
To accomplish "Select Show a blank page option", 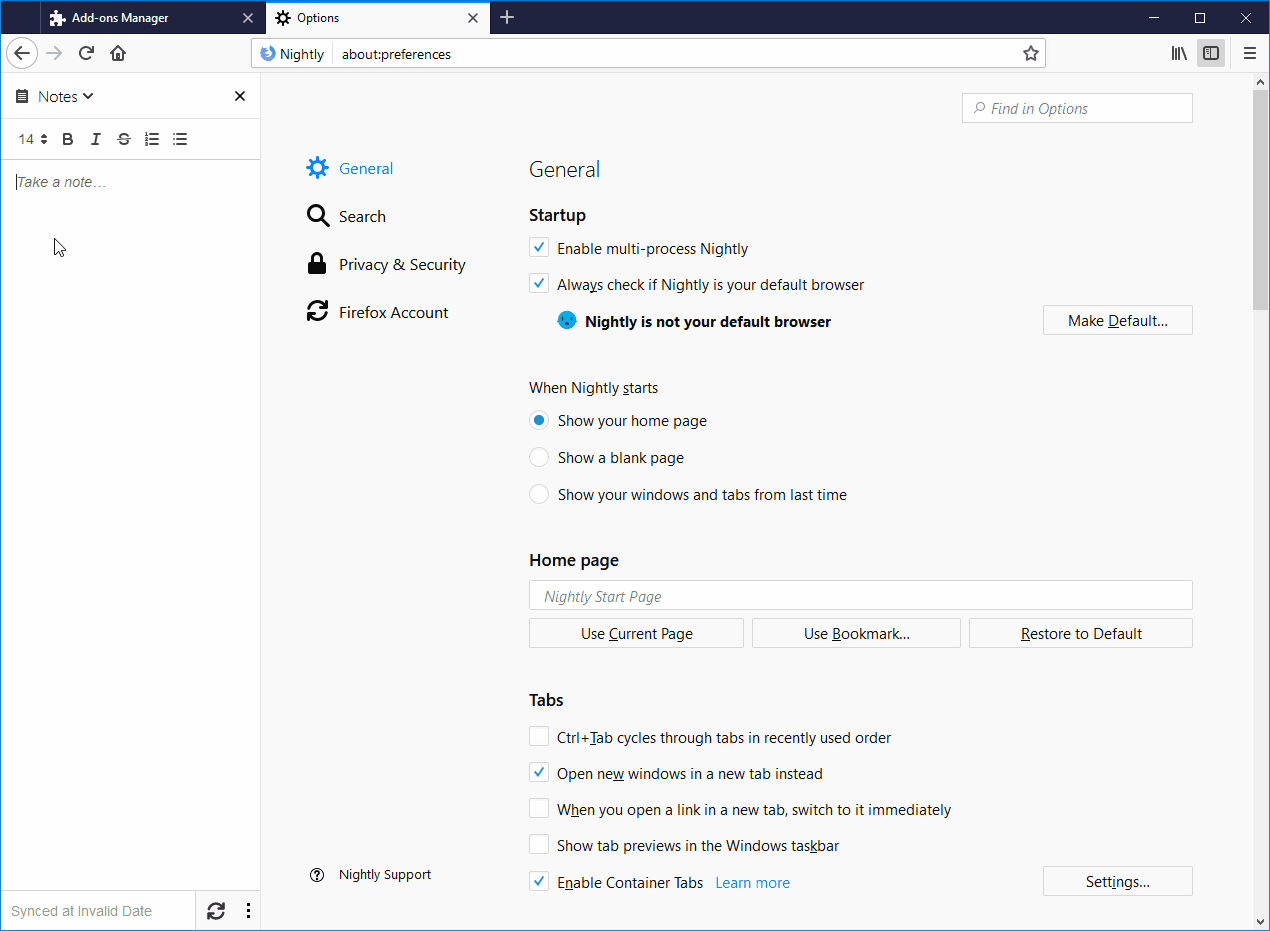I will click(539, 457).
